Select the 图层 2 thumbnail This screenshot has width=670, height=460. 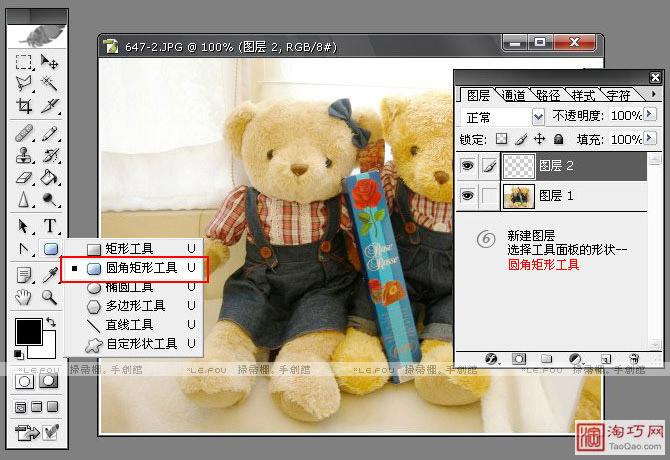(x=519, y=166)
